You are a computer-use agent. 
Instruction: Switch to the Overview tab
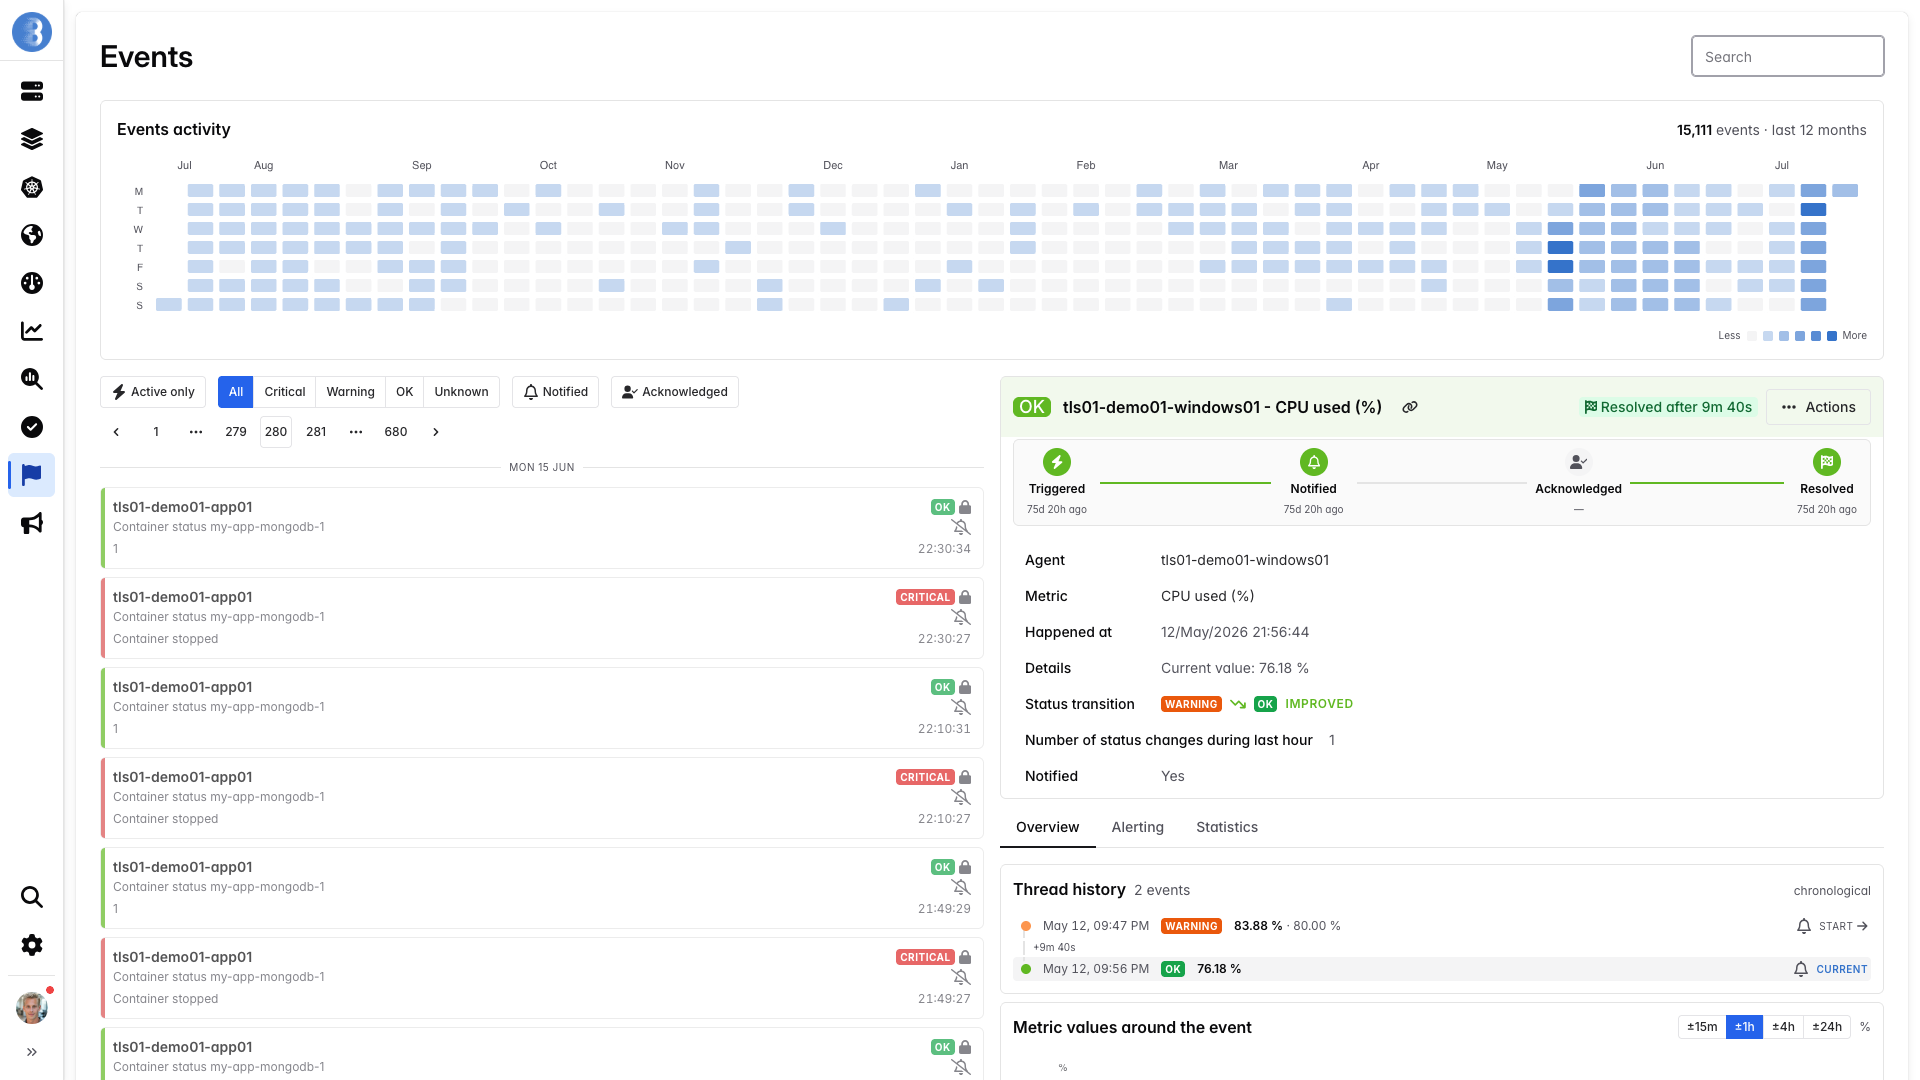tap(1048, 827)
